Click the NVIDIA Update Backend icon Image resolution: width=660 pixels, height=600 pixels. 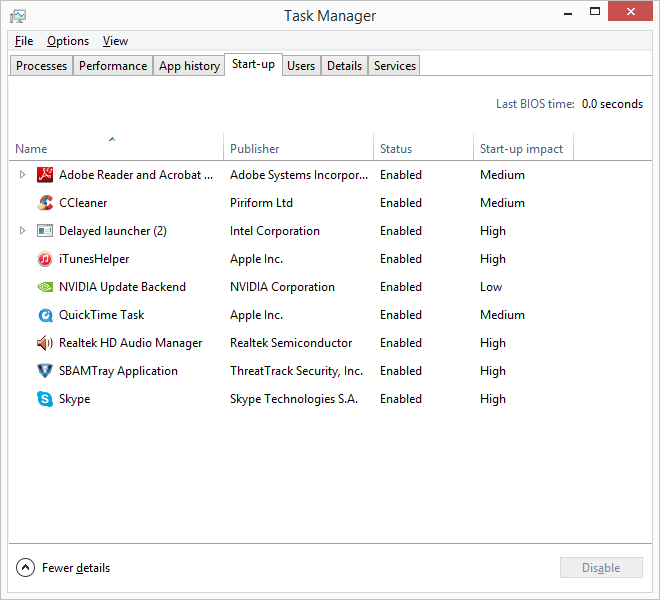45,287
